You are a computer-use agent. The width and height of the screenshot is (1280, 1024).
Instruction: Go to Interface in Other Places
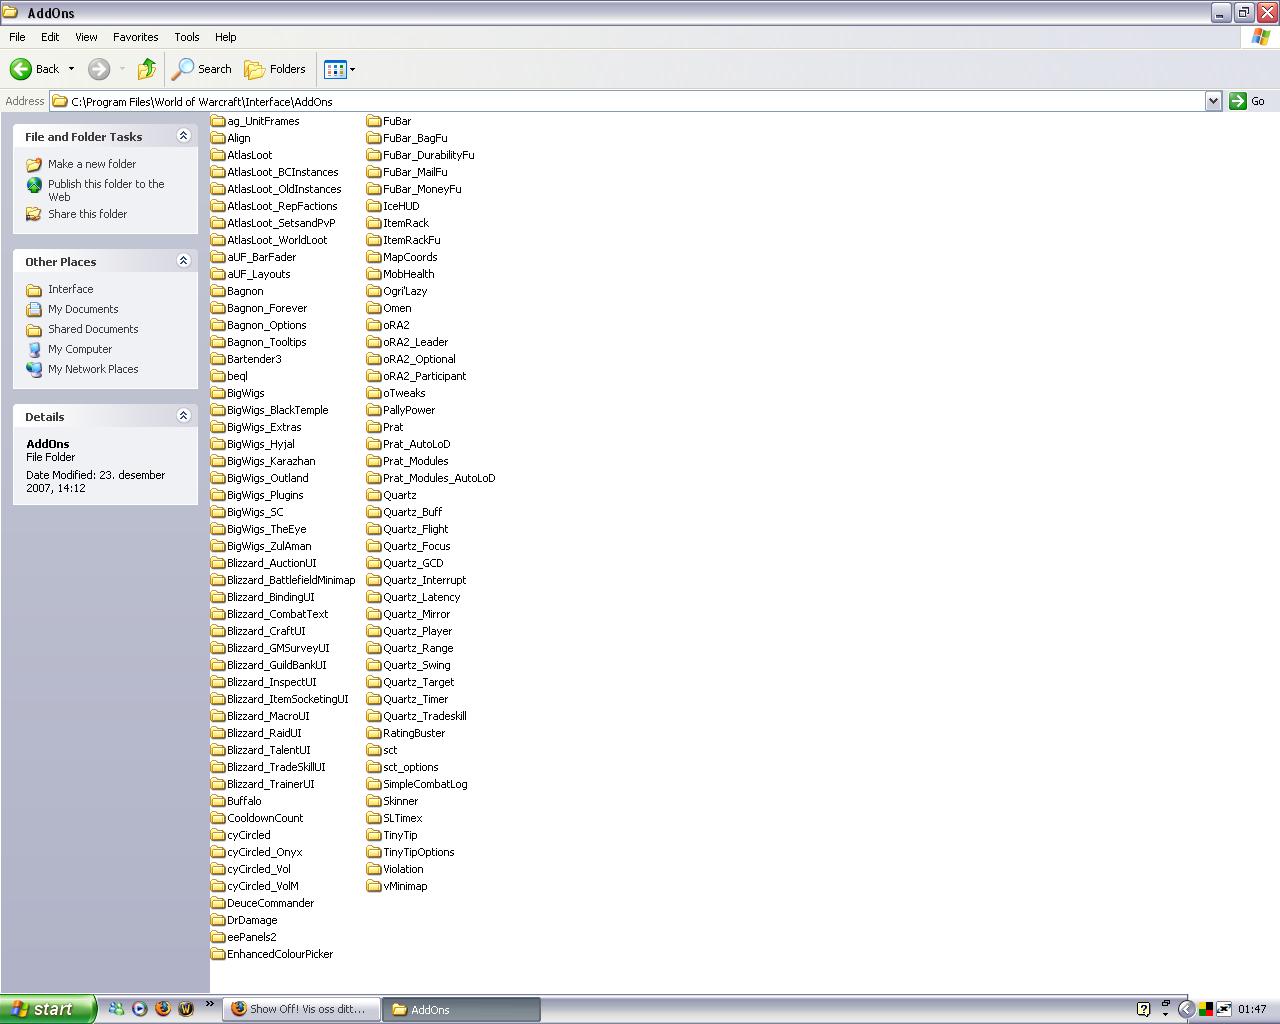(70, 289)
